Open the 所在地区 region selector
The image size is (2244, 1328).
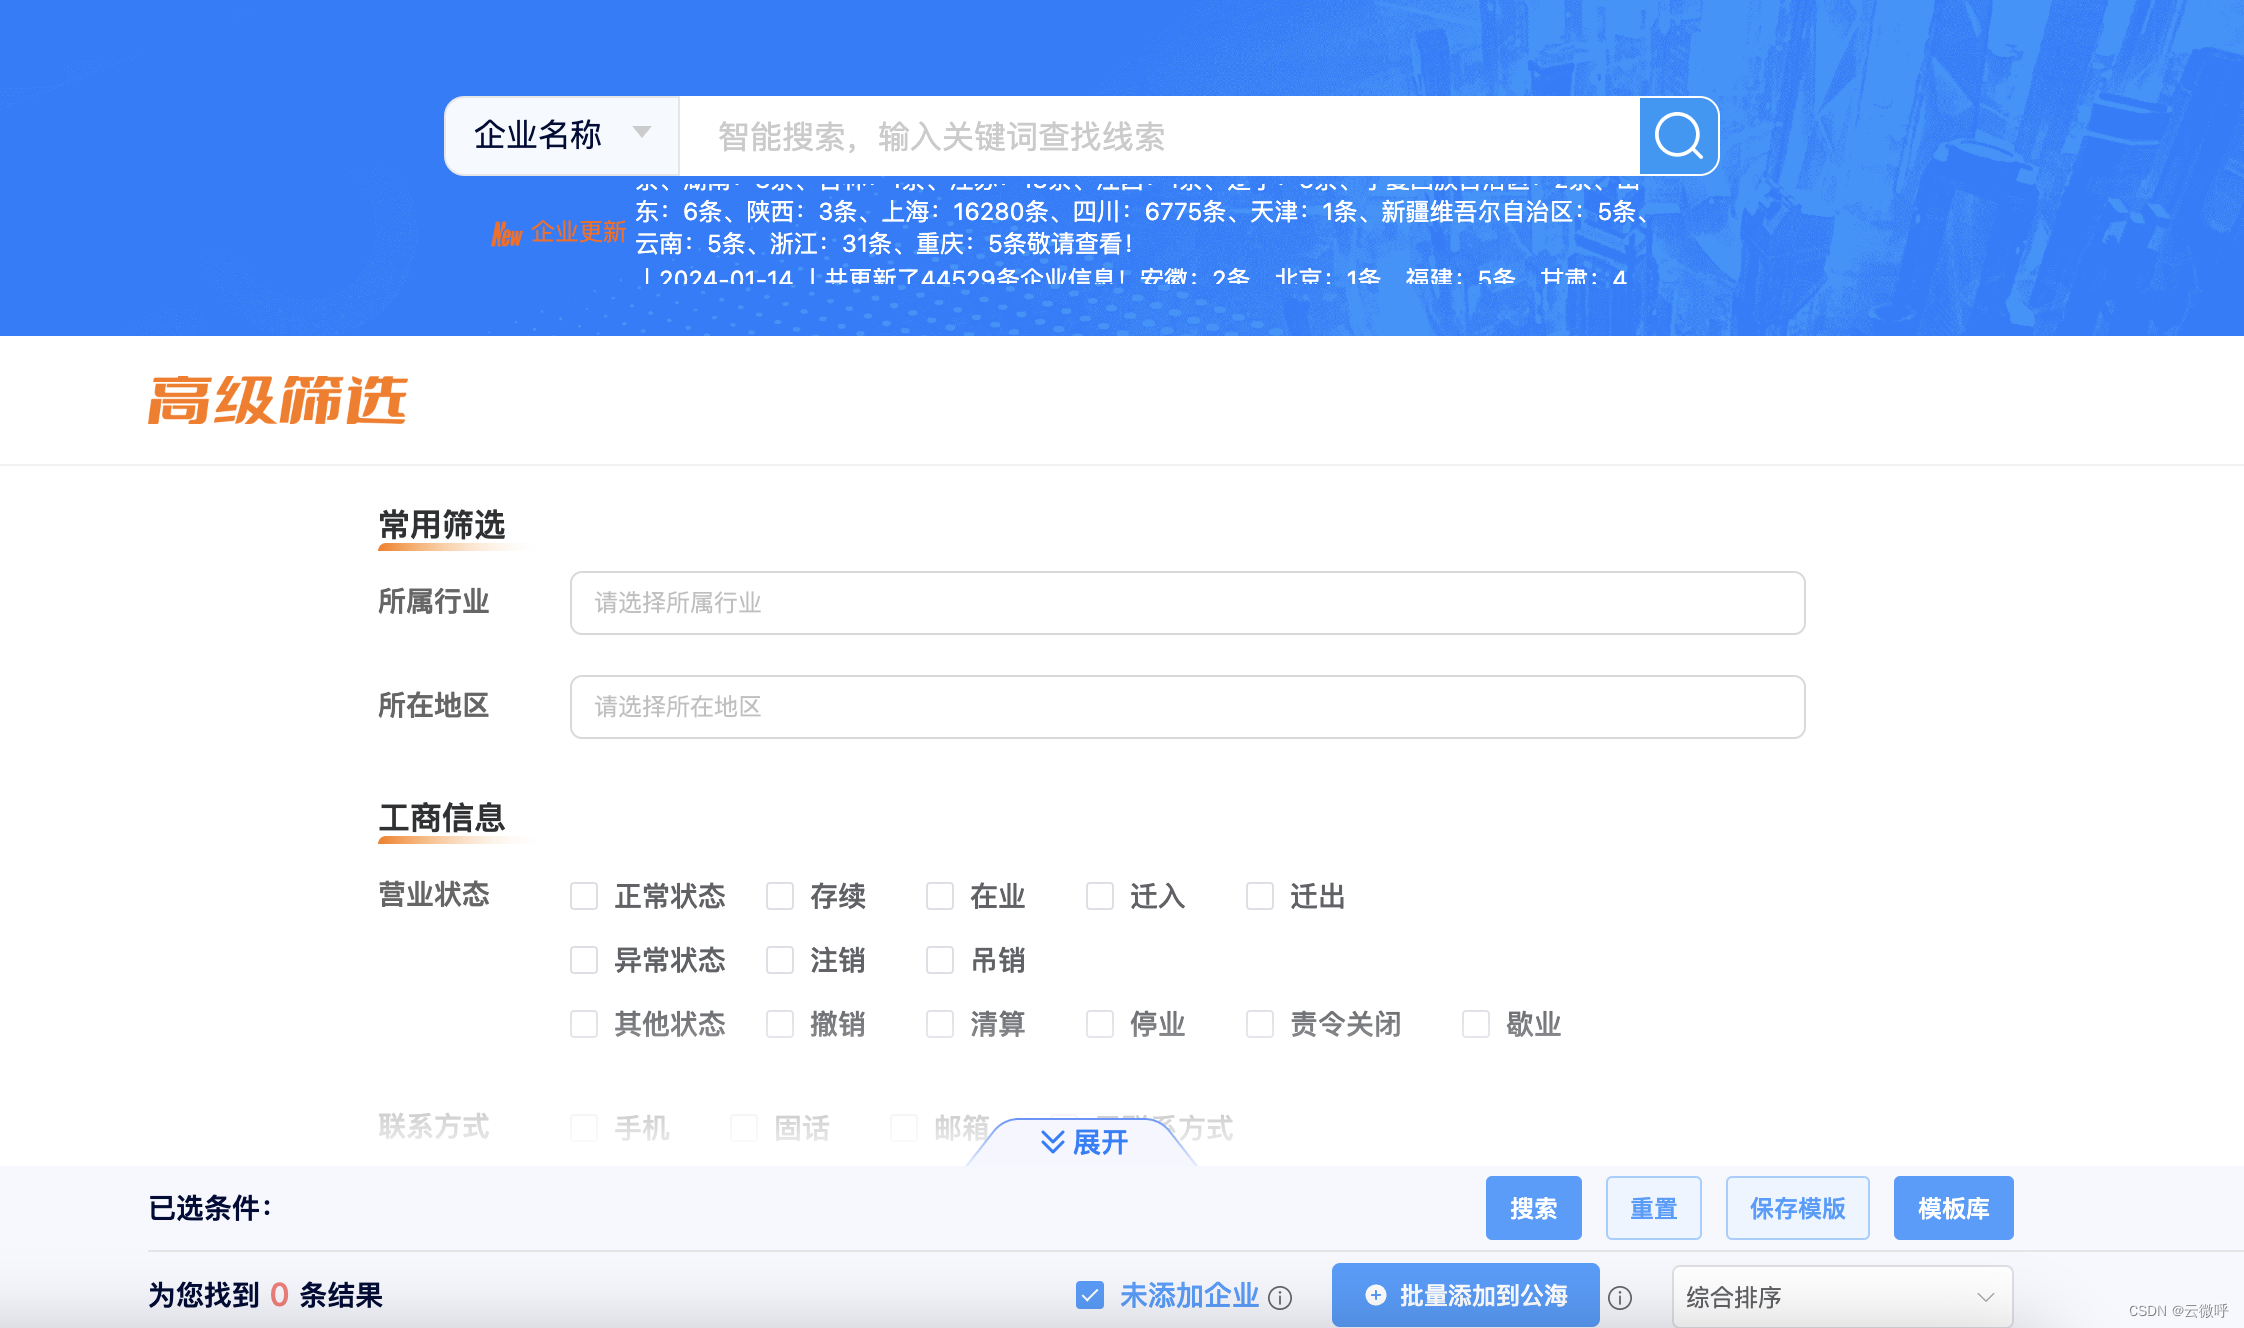click(x=1187, y=707)
